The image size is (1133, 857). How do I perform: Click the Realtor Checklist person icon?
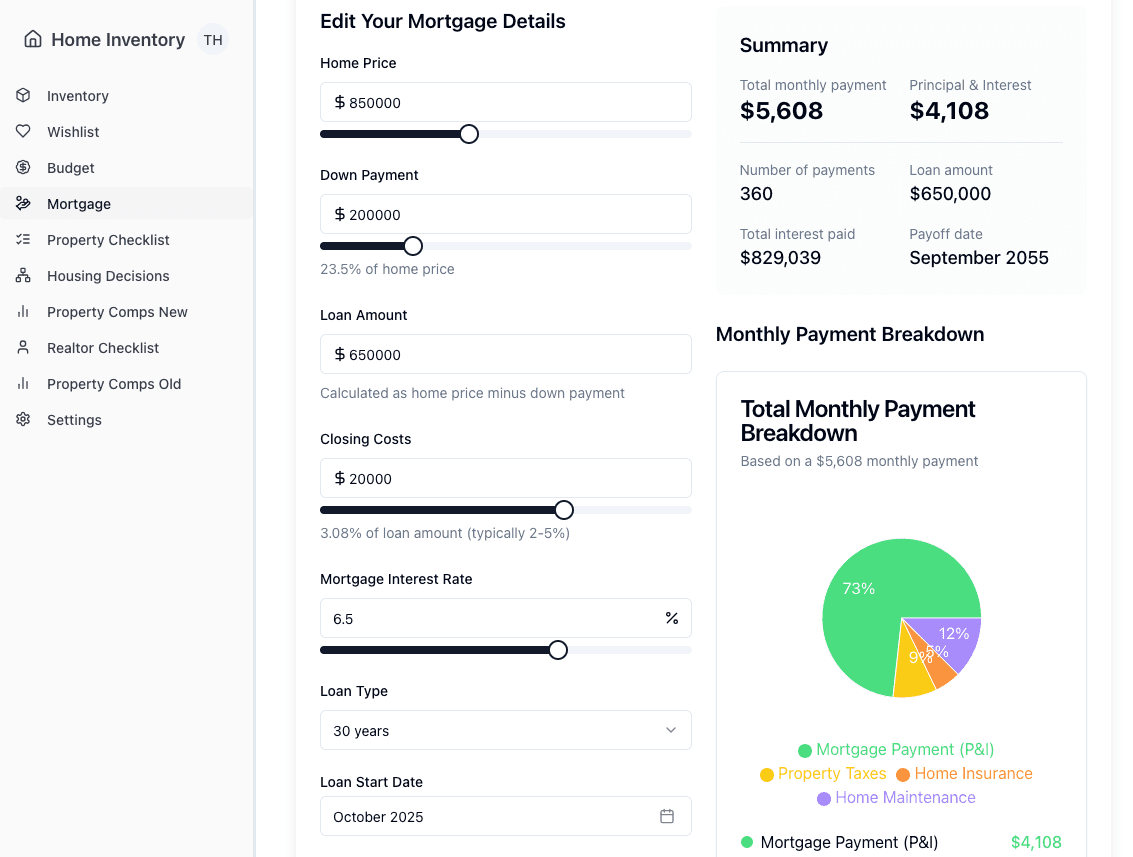23,348
